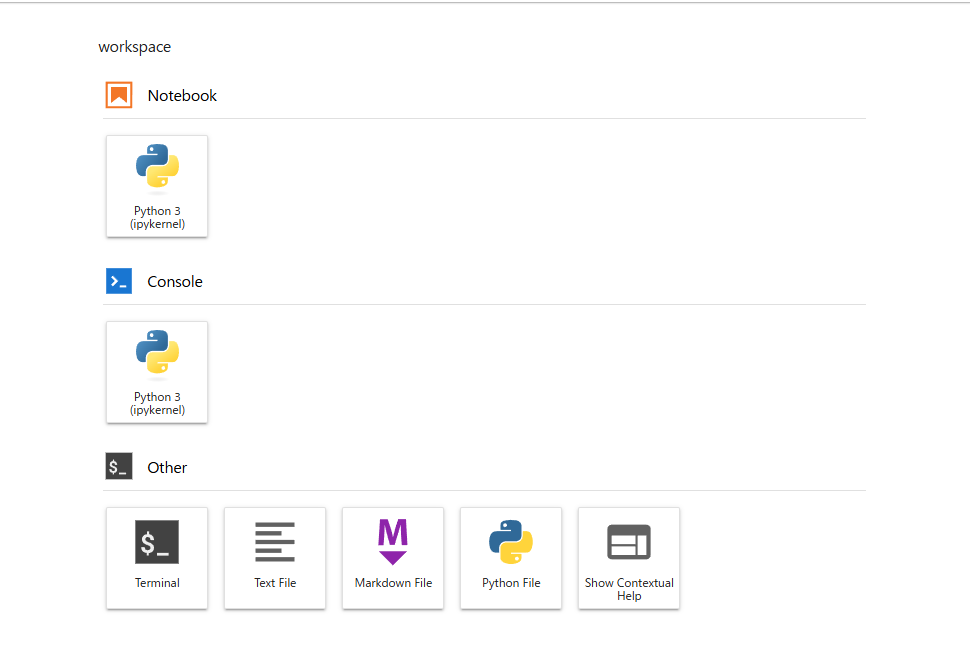Click the orange Notebook section bookmark icon

pos(119,96)
